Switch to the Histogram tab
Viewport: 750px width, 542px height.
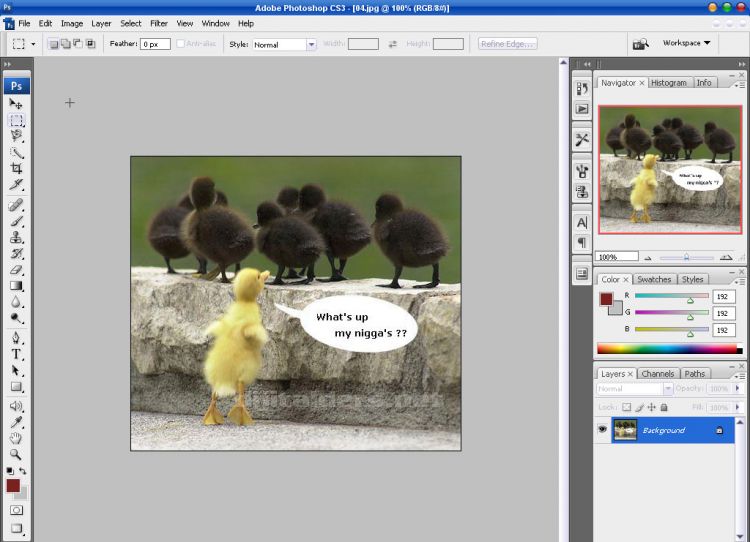pyautogui.click(x=669, y=83)
